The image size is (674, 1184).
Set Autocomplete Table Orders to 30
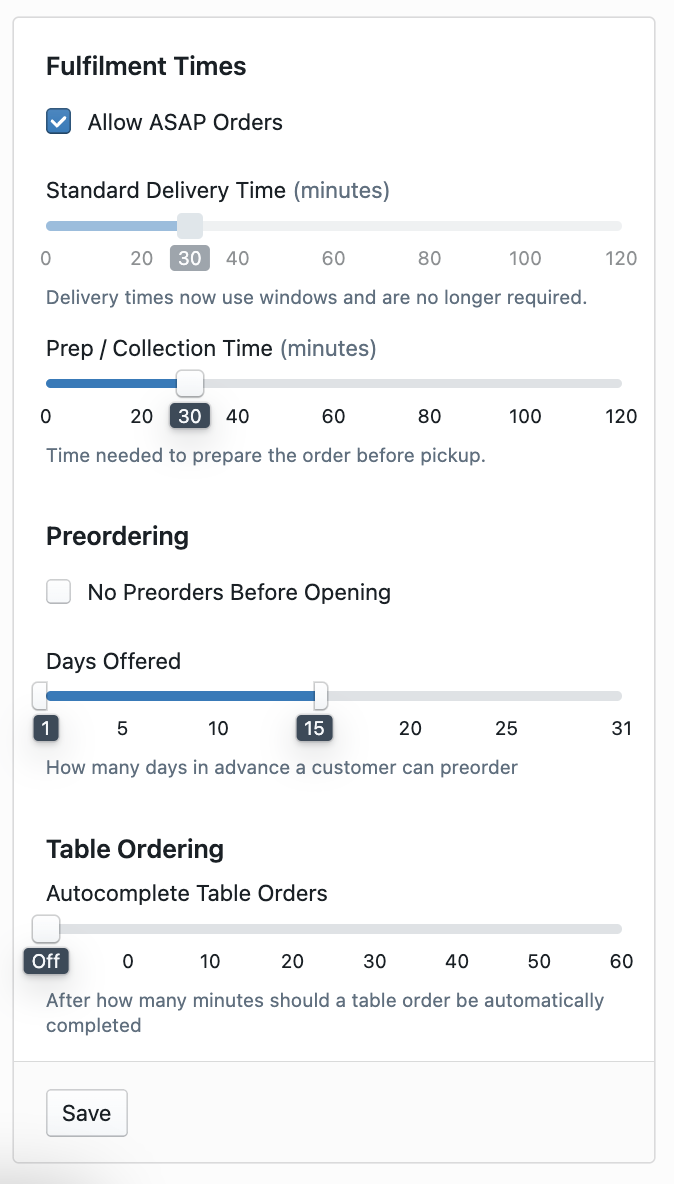click(x=375, y=929)
